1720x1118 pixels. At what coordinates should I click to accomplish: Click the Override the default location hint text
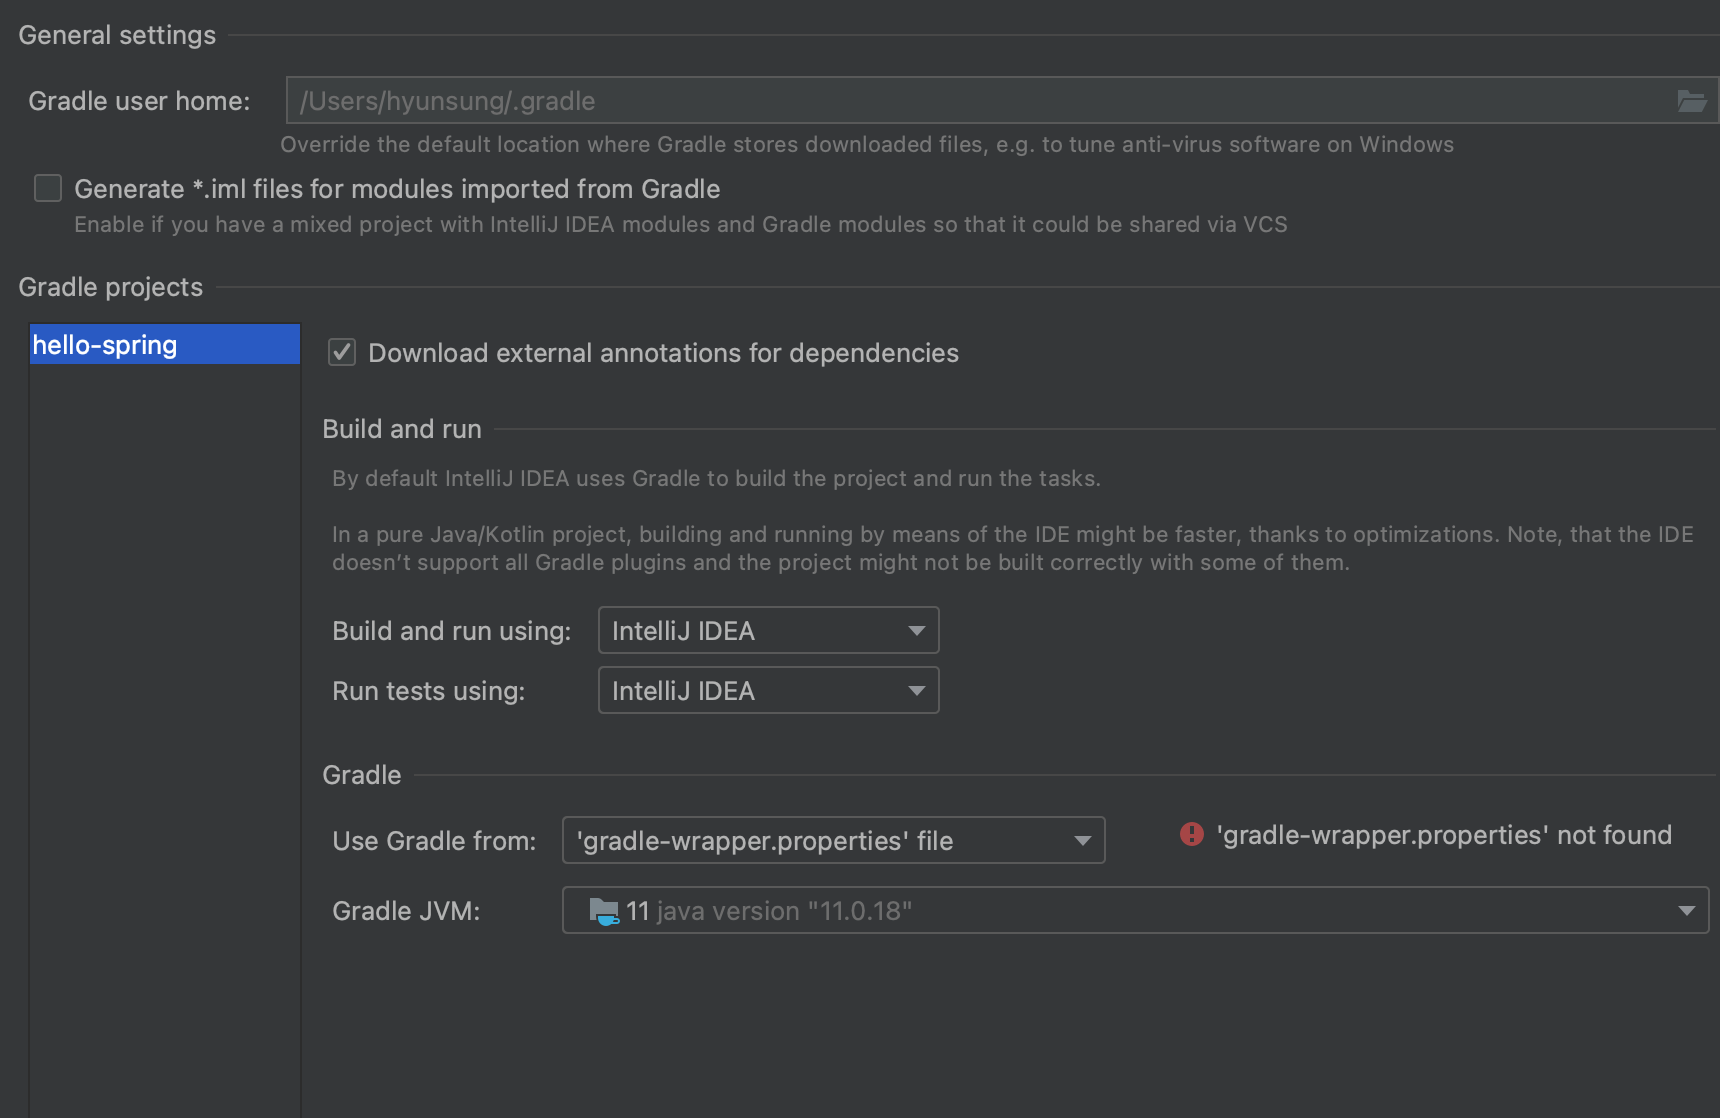(867, 144)
